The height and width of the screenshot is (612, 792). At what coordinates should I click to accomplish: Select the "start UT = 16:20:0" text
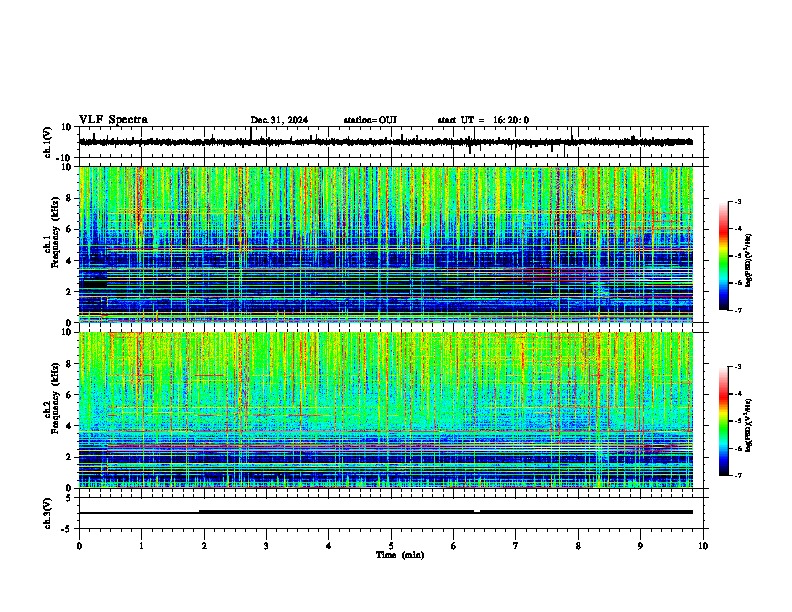[483, 120]
